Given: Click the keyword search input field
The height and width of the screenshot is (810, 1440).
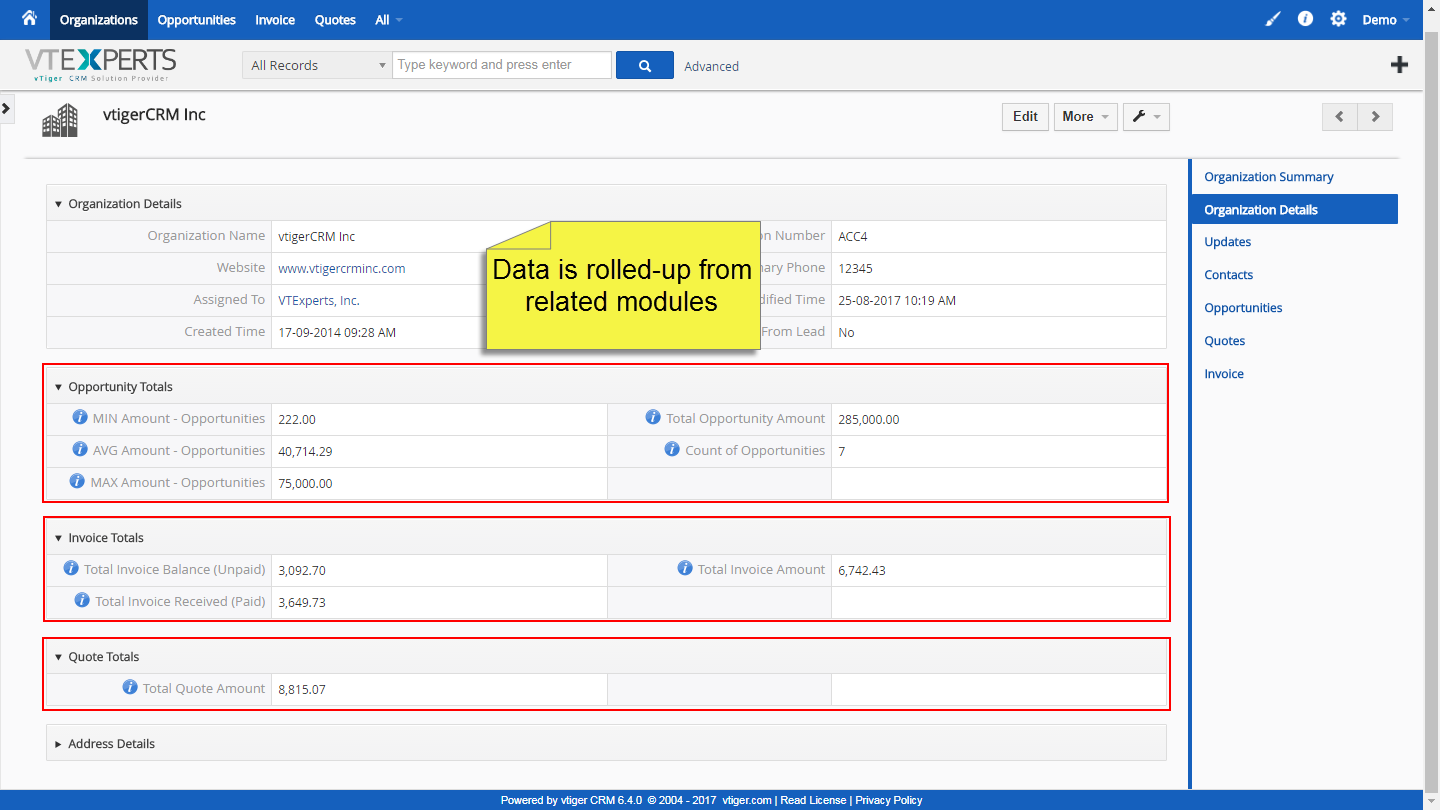Looking at the screenshot, I should click(x=502, y=65).
